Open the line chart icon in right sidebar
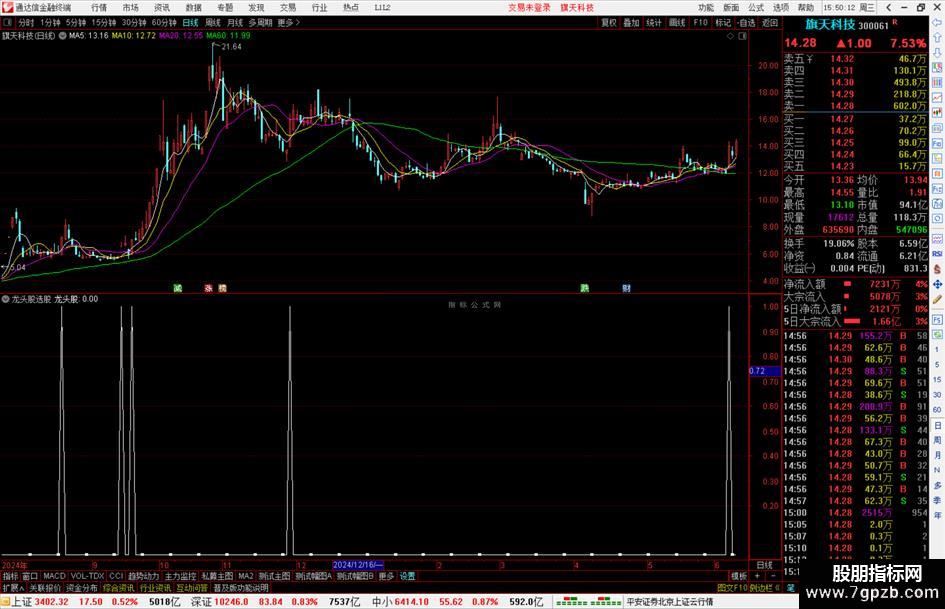This screenshot has width=945, height=609. pos(937,97)
